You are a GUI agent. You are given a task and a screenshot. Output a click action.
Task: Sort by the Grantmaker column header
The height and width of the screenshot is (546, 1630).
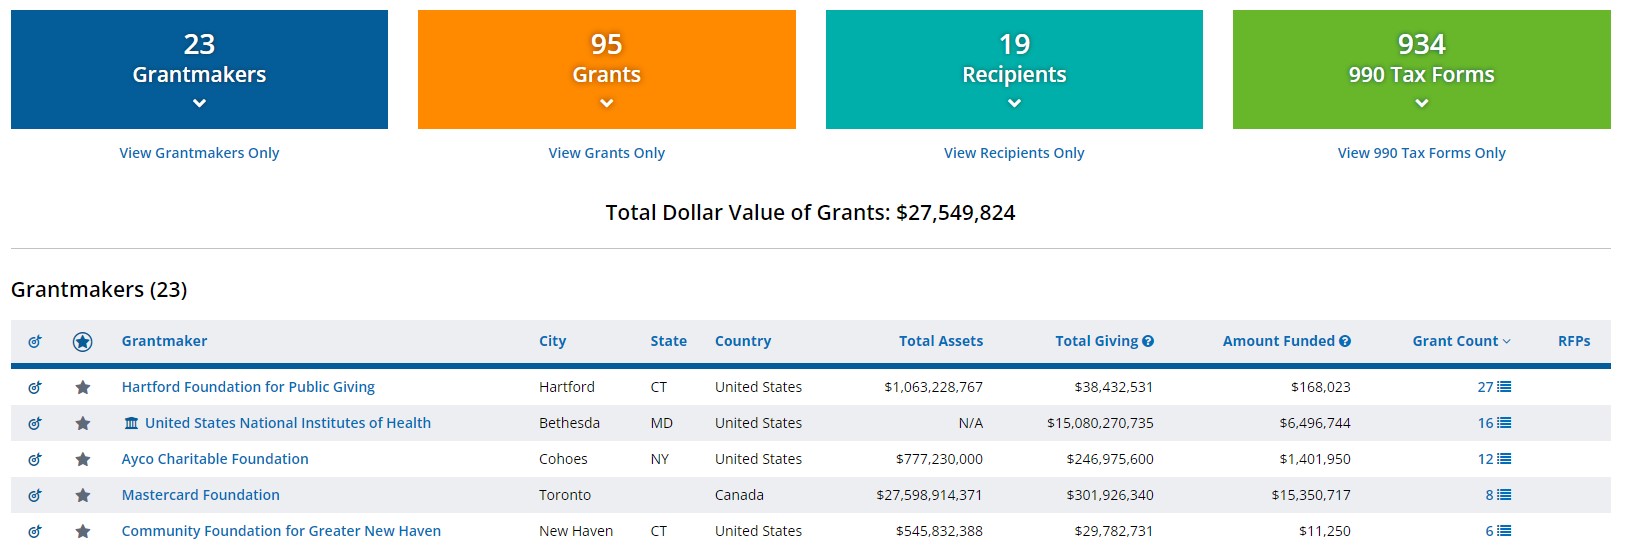[164, 341]
